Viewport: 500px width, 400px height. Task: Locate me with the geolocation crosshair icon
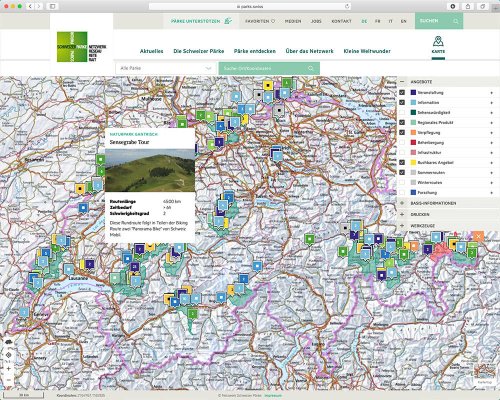9,355
